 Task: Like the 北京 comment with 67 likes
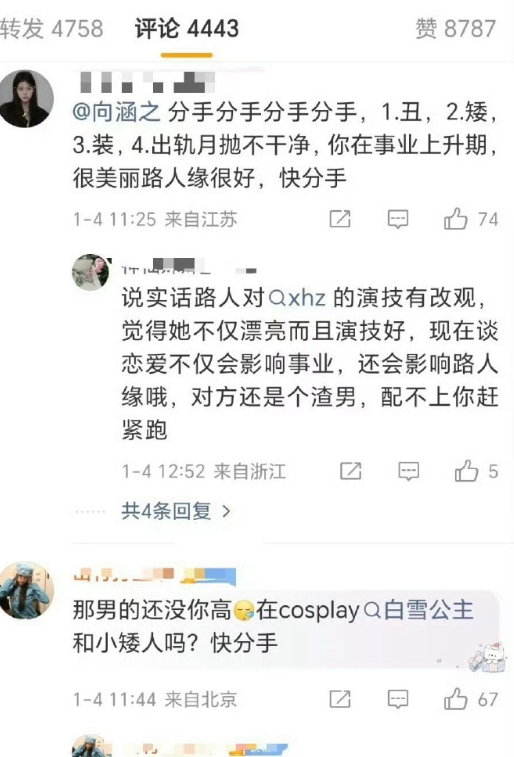[456, 699]
